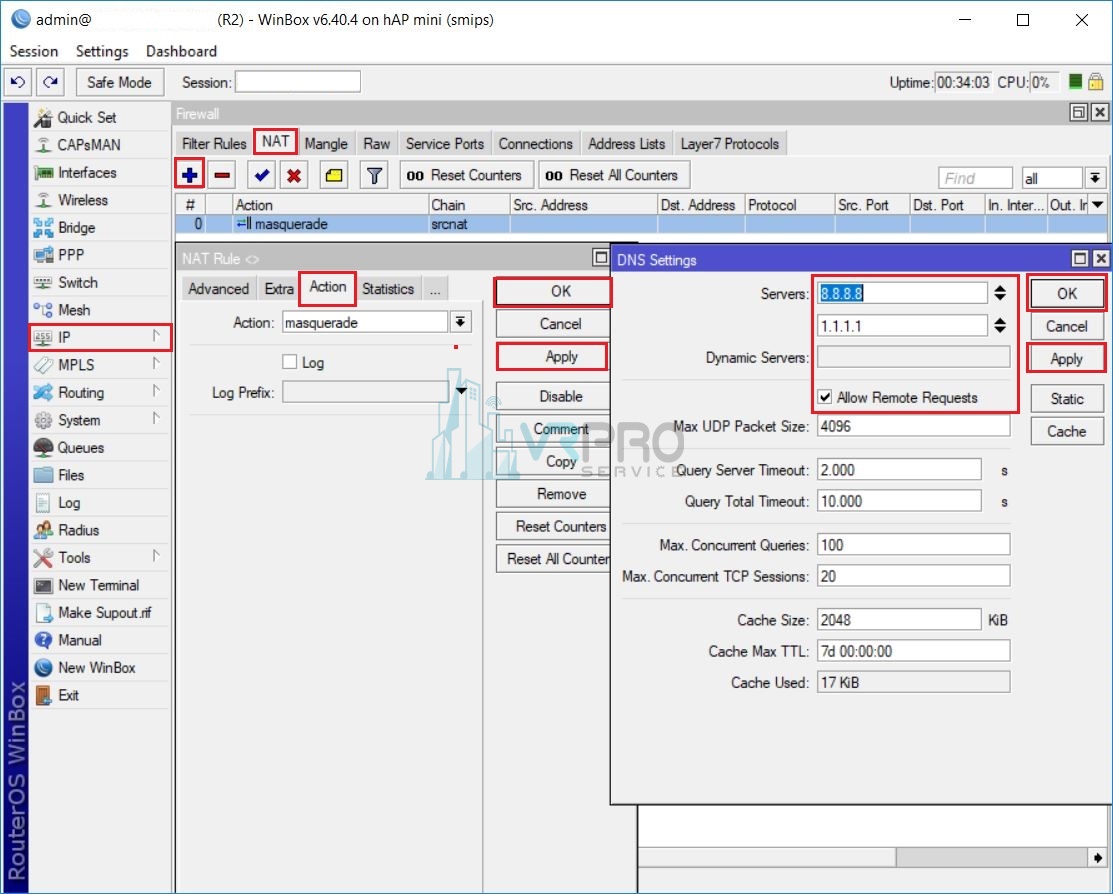
Task: Switch to Filter Rules tab
Action: (x=214, y=143)
